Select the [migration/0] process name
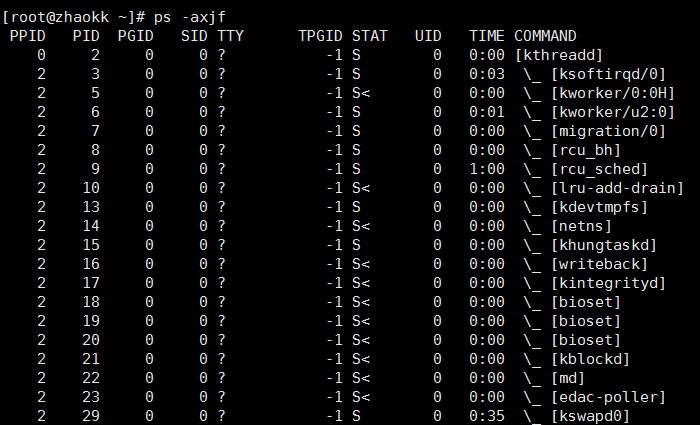This screenshot has height=425, width=700. coord(608,131)
